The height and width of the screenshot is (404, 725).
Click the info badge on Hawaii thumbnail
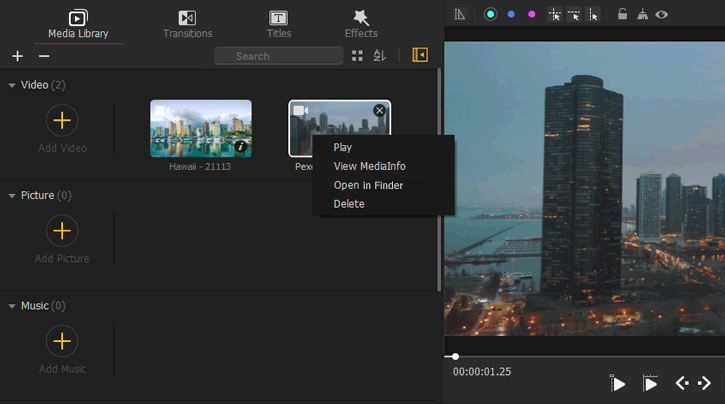point(241,149)
